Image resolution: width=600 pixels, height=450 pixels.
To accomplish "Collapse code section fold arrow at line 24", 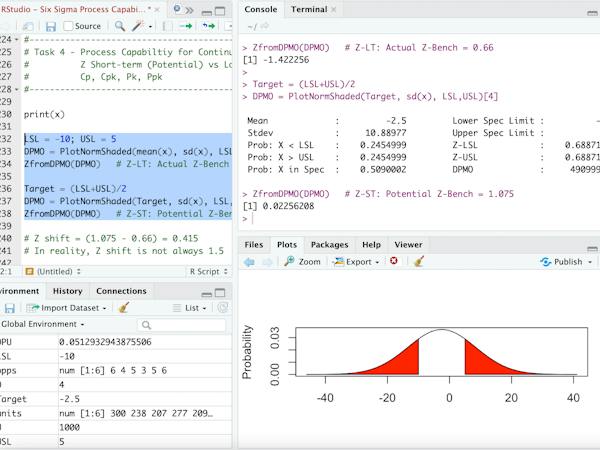I will (16, 39).
